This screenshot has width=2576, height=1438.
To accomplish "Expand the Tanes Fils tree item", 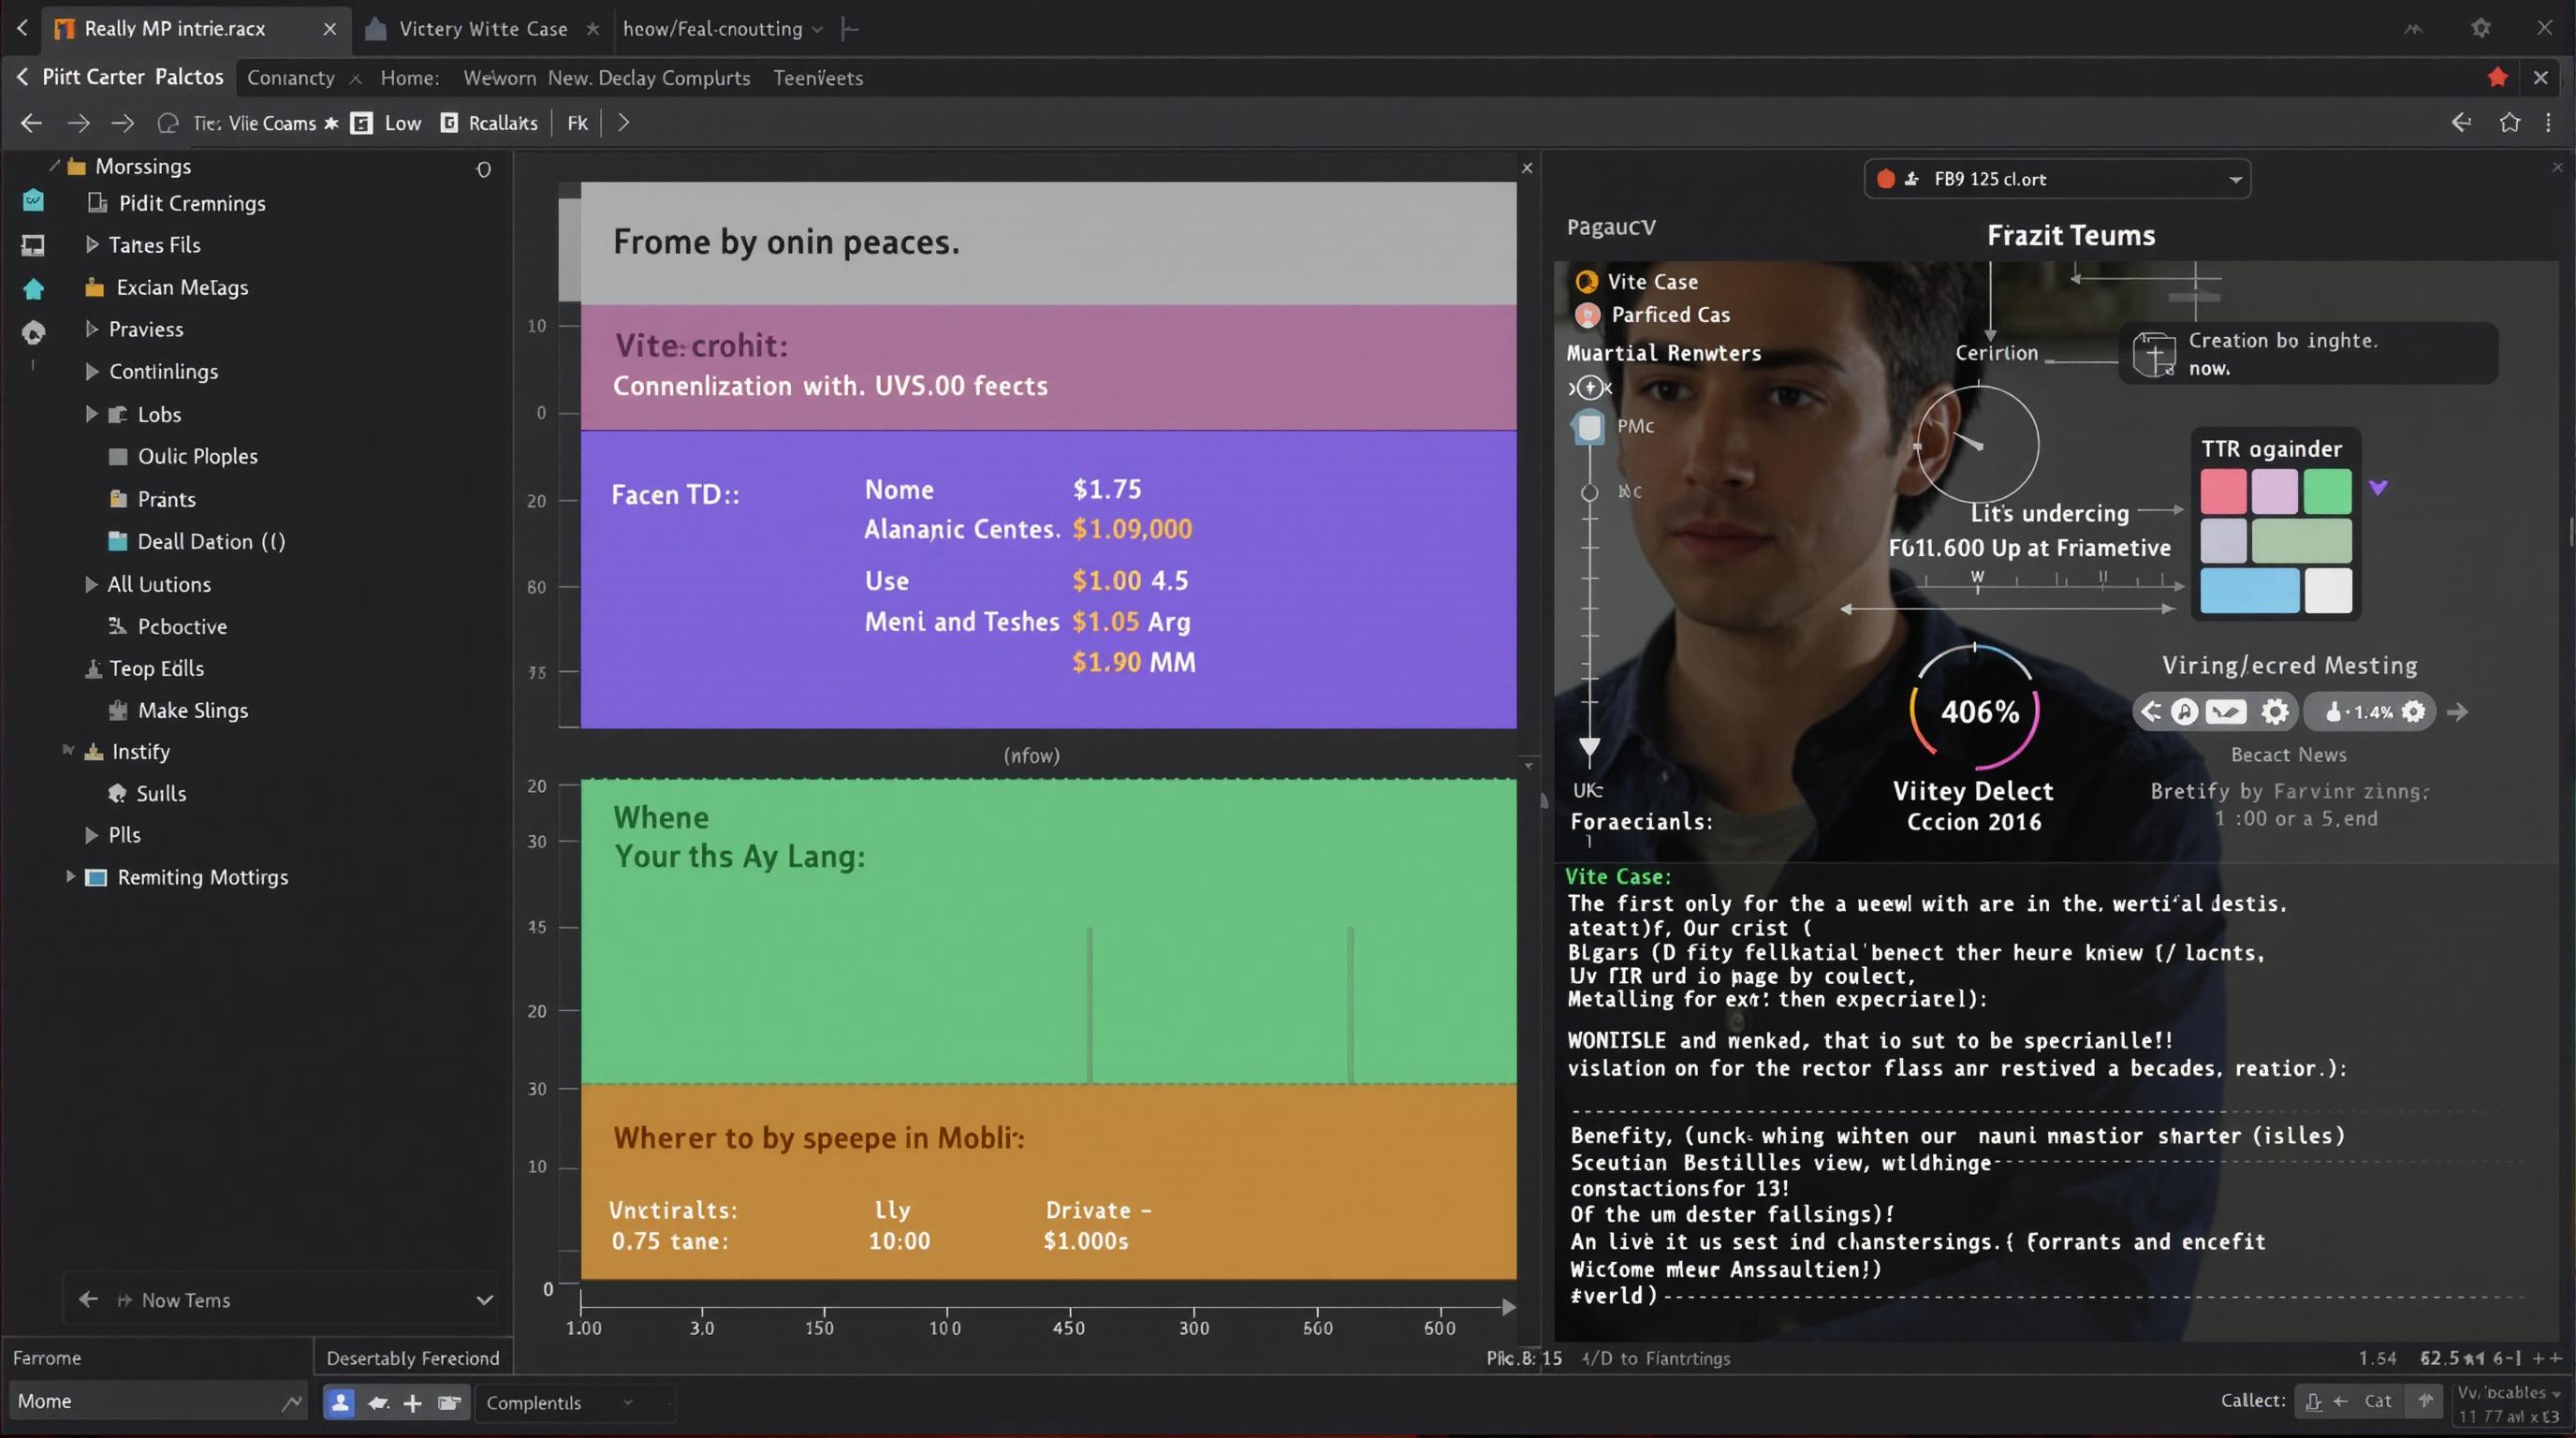I will point(91,245).
